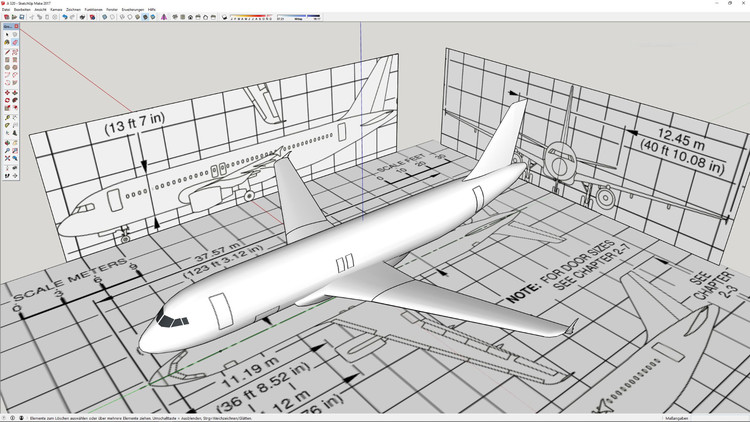Toggle the Back Edges style
The height and width of the screenshot is (422, 750).
(x=112, y=17)
